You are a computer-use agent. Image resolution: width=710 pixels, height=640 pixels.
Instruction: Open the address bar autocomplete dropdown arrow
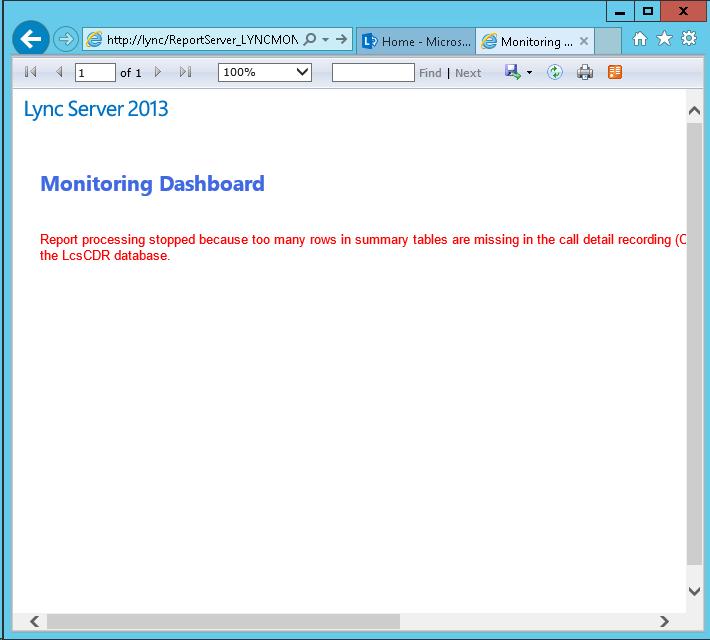click(326, 40)
